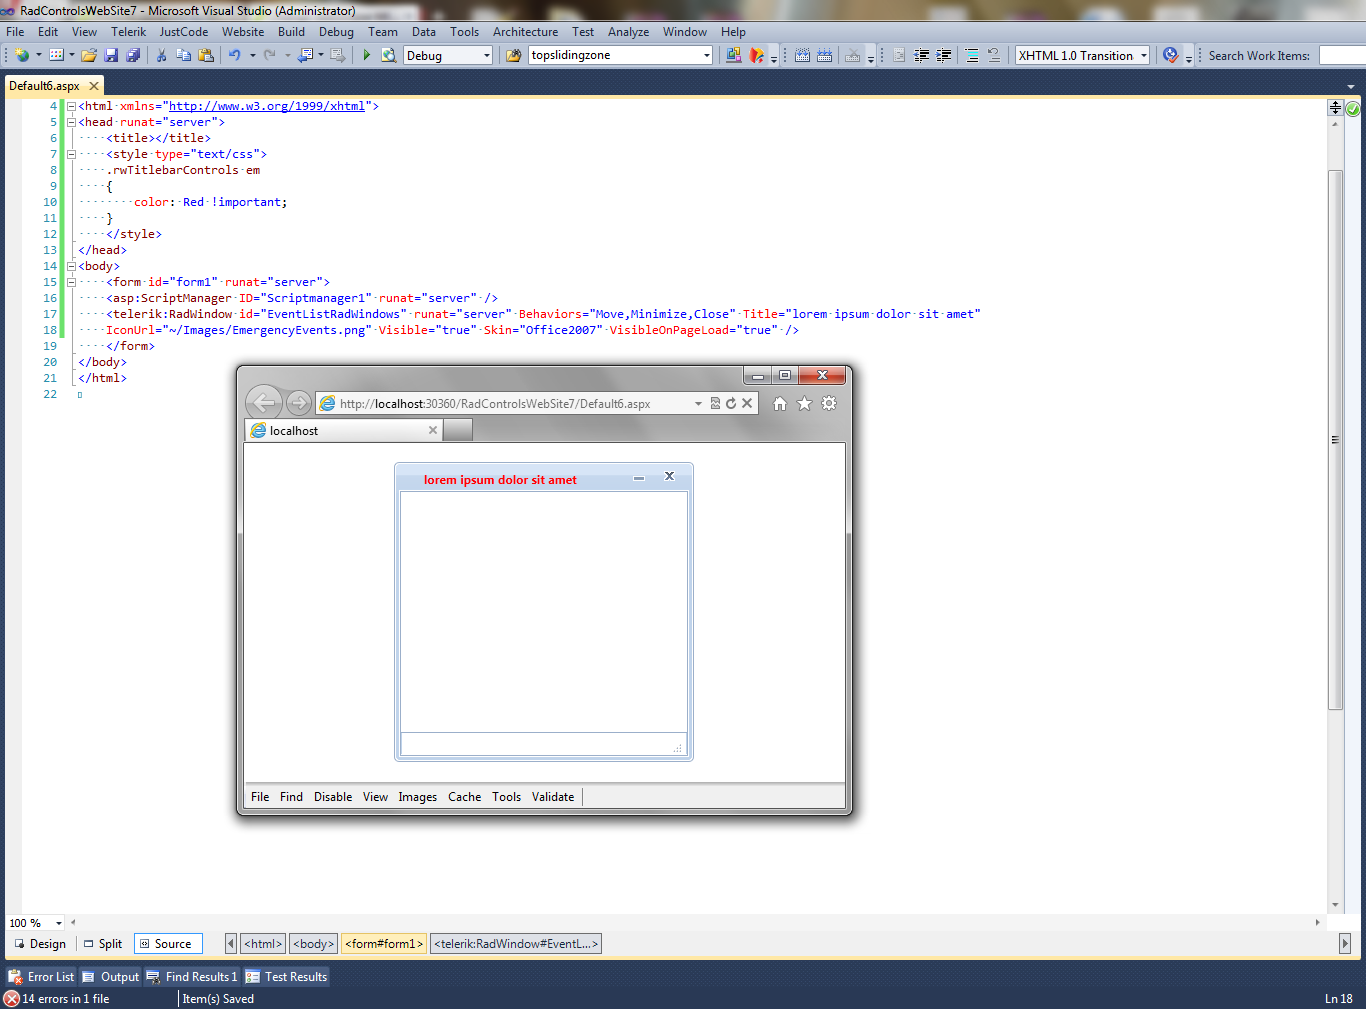Collapse the html element outline on line 4
The height and width of the screenshot is (1009, 1366).
71,106
